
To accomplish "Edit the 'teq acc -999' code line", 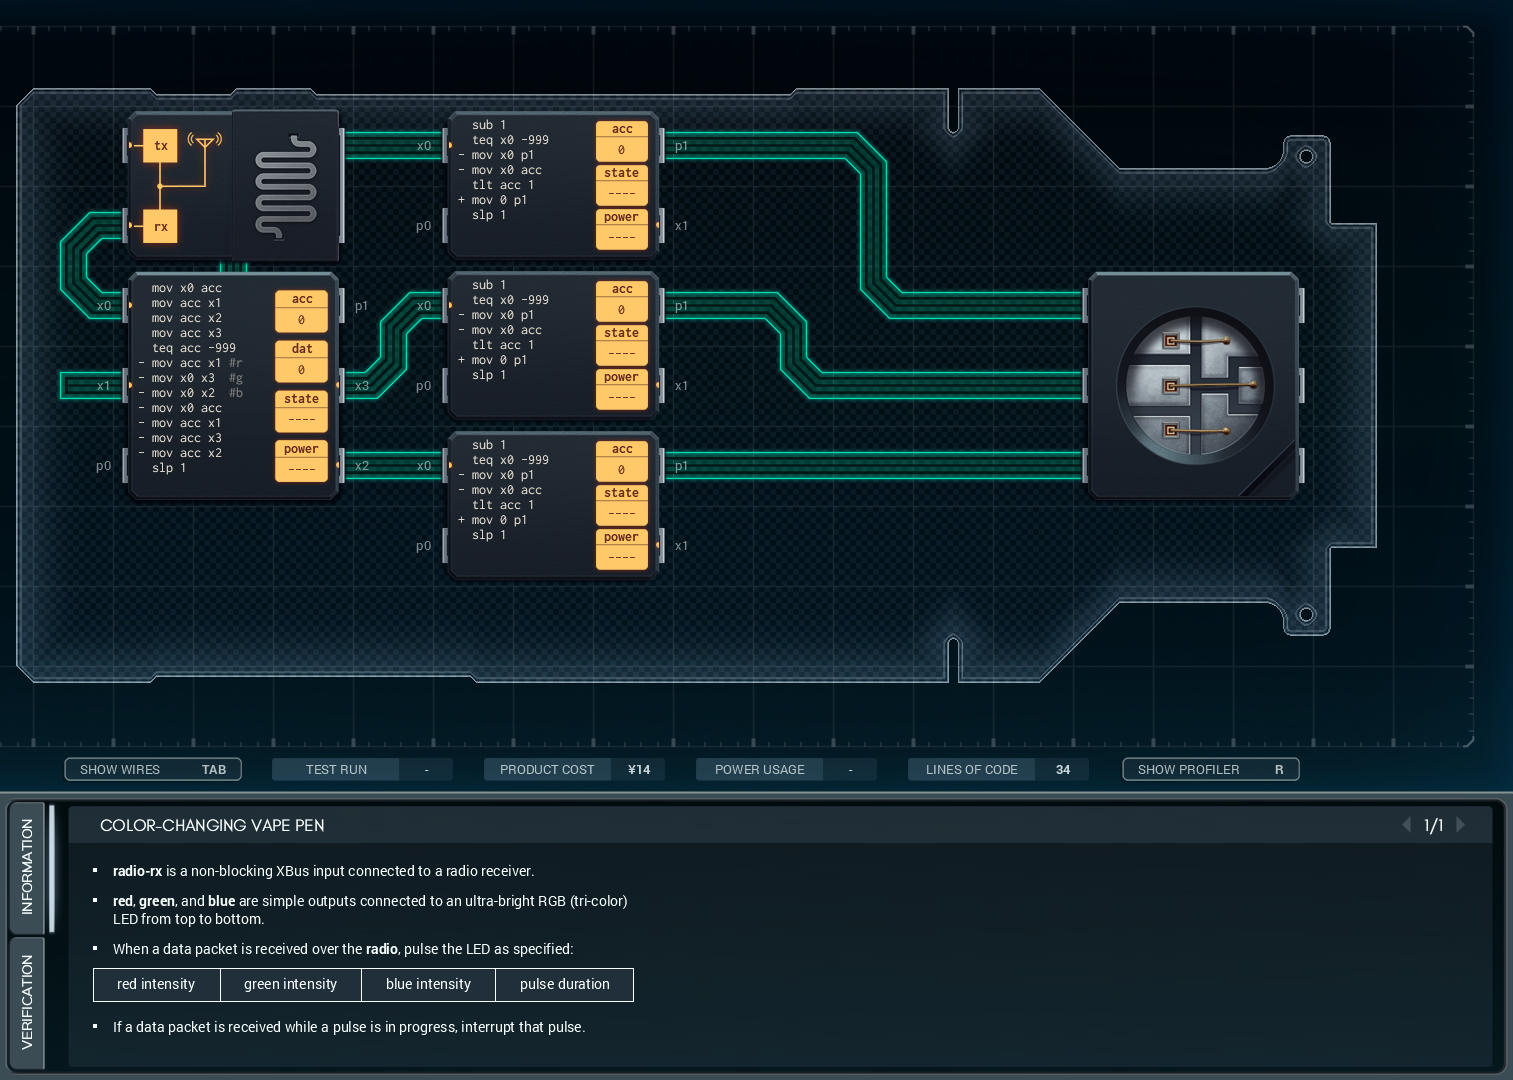I will pos(194,348).
